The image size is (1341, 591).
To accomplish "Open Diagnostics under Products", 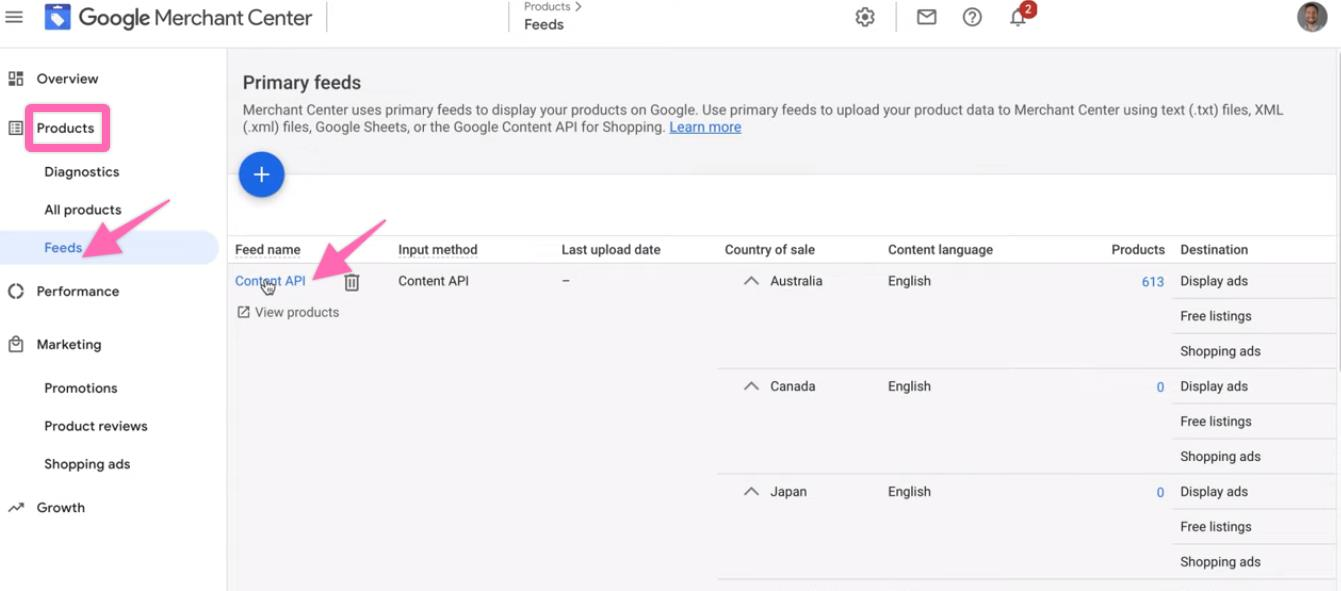I will pyautogui.click(x=82, y=172).
